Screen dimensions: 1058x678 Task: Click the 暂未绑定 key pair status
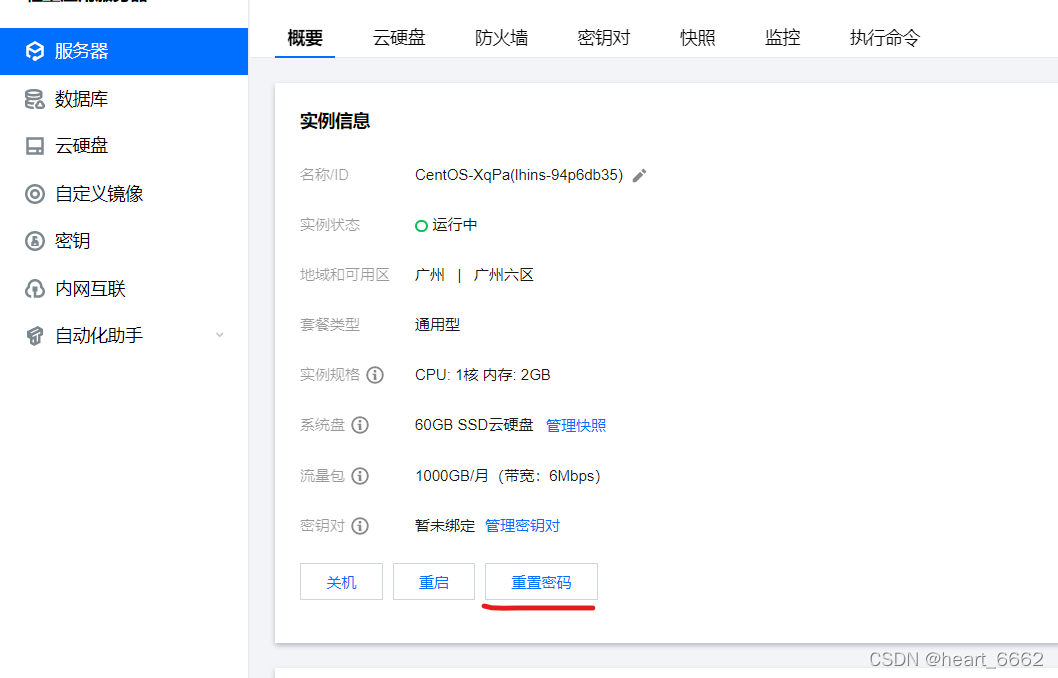pos(445,526)
